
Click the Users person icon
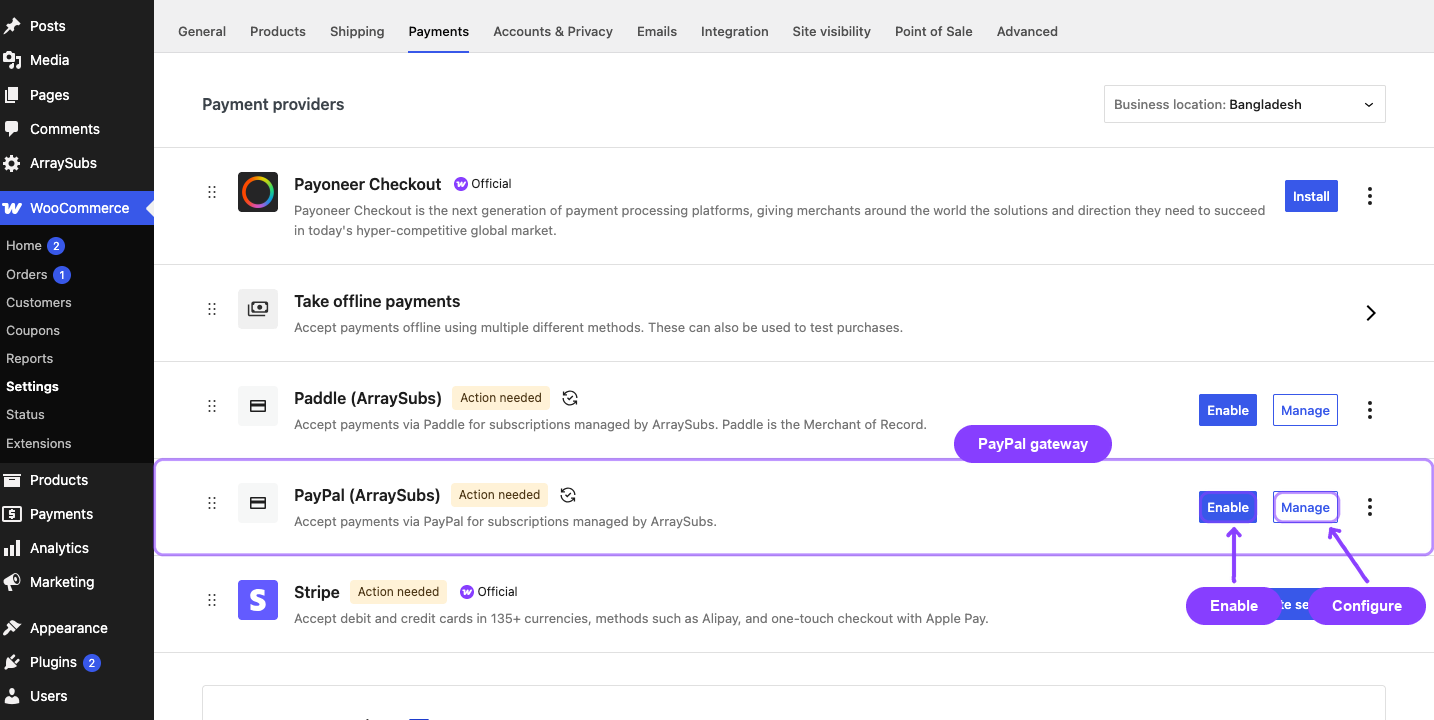pyautogui.click(x=12, y=696)
